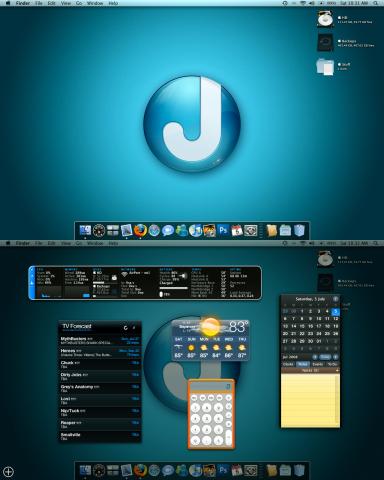Open Go menu in upper menu bar
384x480 pixels.
[79, 3]
